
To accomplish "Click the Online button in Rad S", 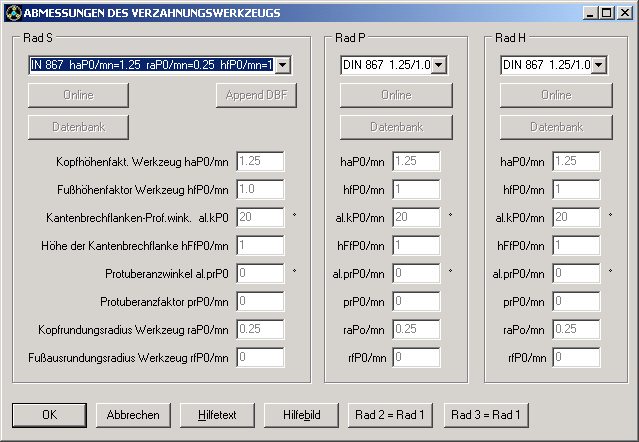I will [78, 95].
